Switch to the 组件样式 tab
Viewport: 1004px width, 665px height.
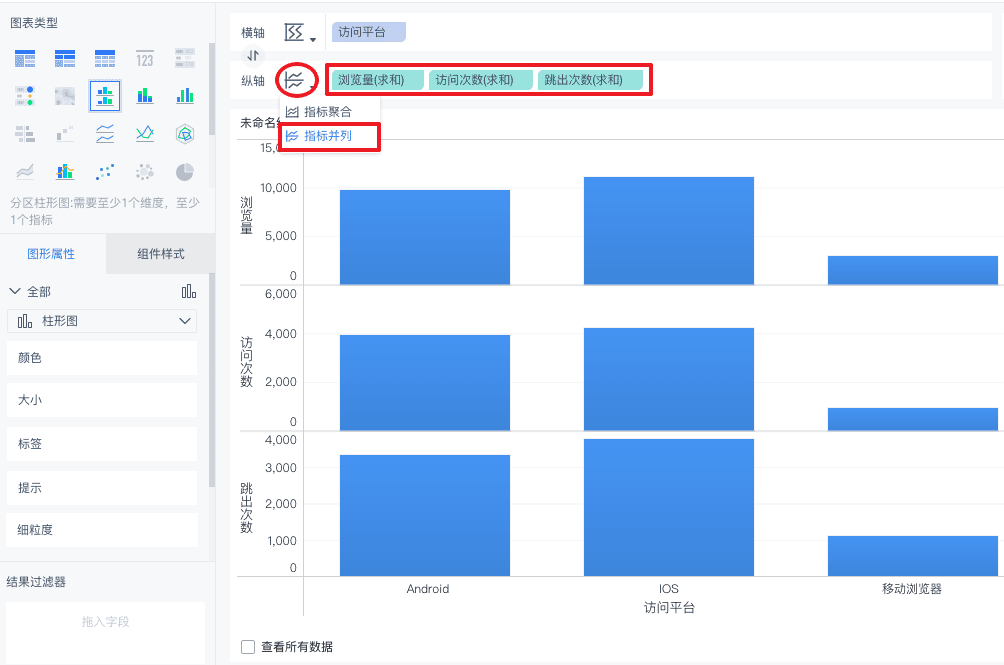(160, 254)
